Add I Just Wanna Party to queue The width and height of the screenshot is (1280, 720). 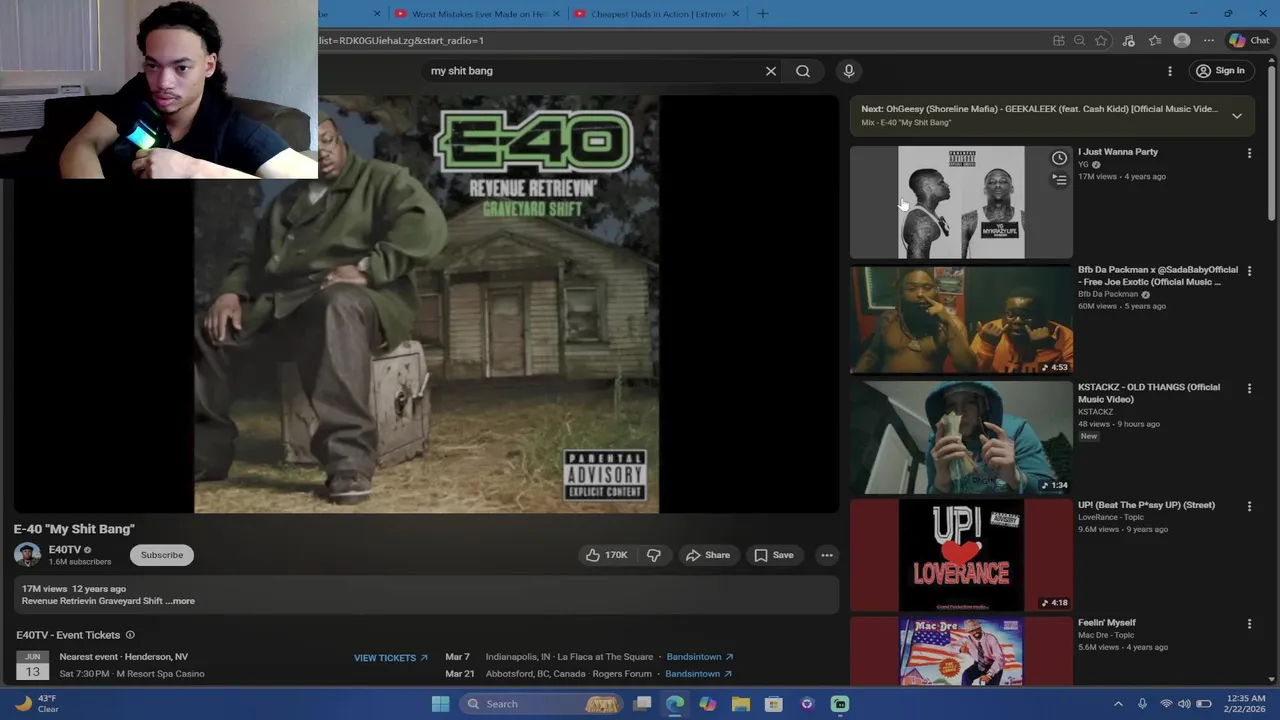(1059, 180)
